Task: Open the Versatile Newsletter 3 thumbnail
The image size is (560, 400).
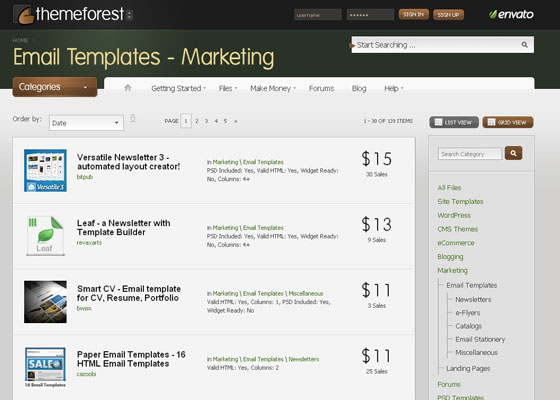Action: 45,170
